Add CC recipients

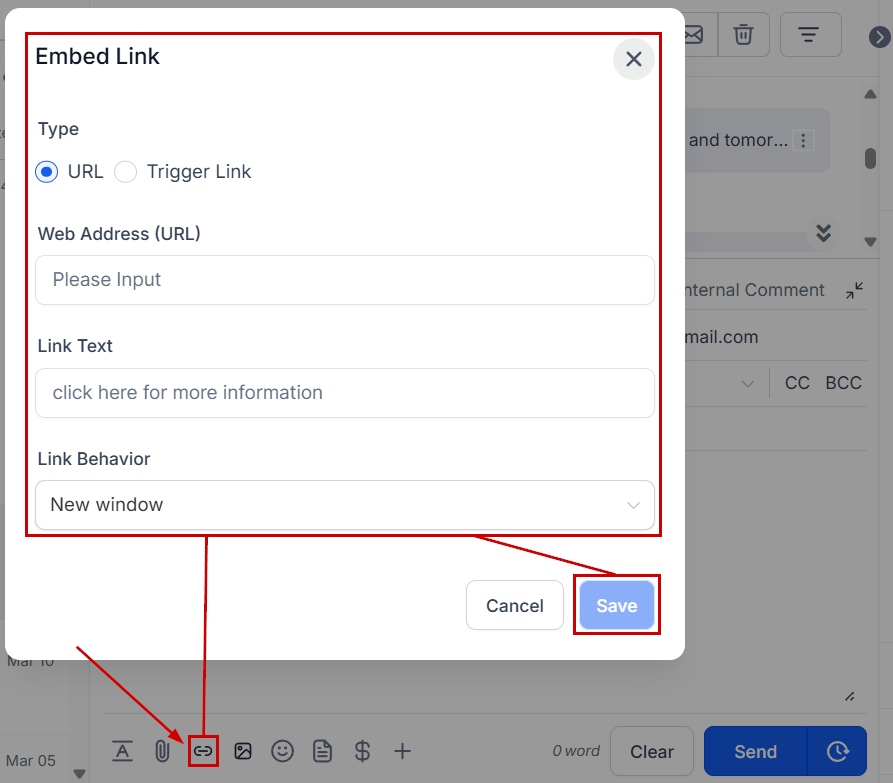(797, 383)
